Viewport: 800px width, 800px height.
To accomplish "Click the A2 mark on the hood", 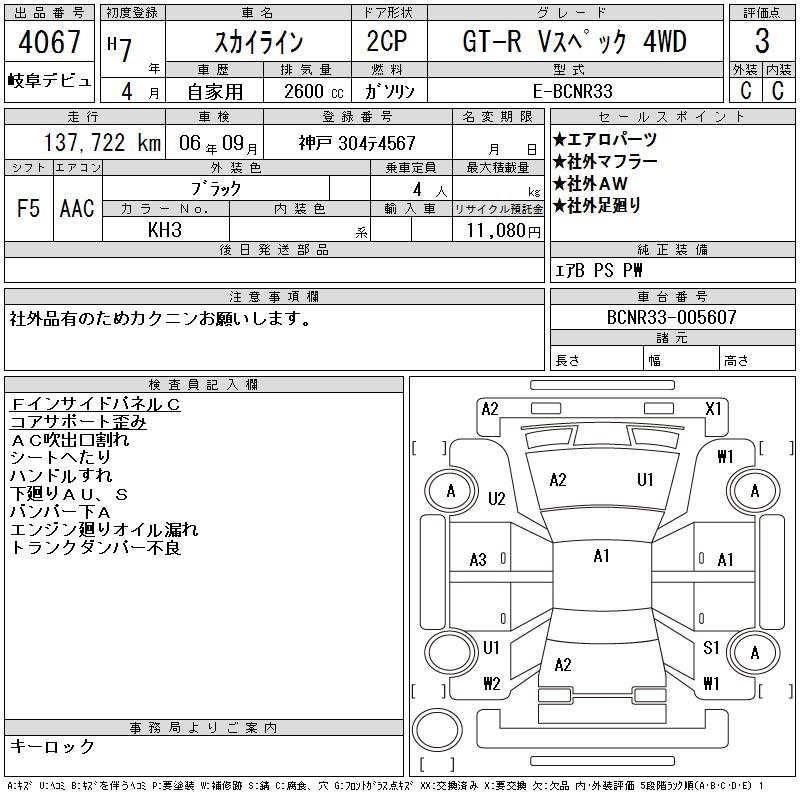I will click(558, 480).
